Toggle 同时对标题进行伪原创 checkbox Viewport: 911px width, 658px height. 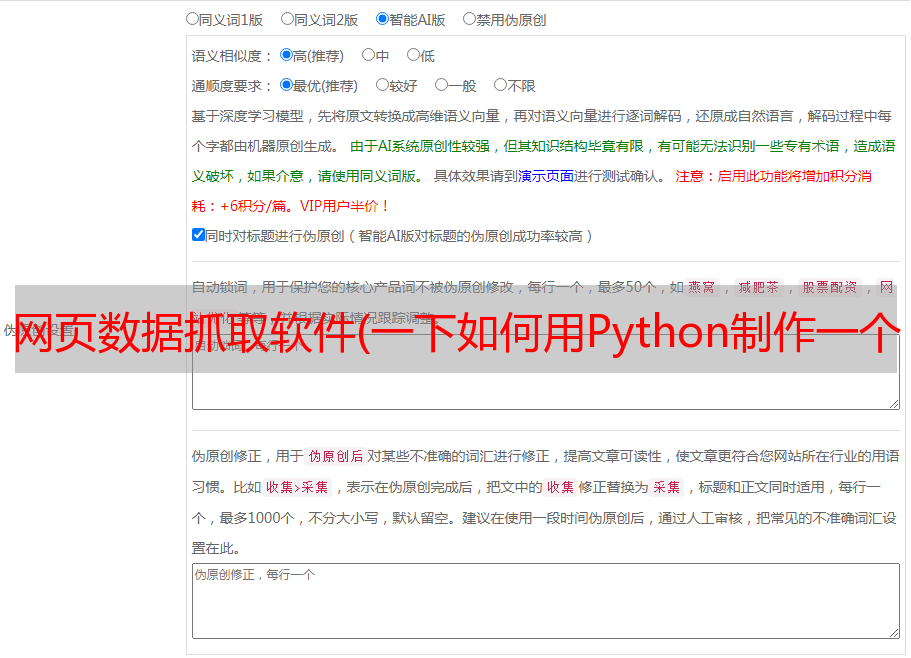pyautogui.click(x=198, y=235)
